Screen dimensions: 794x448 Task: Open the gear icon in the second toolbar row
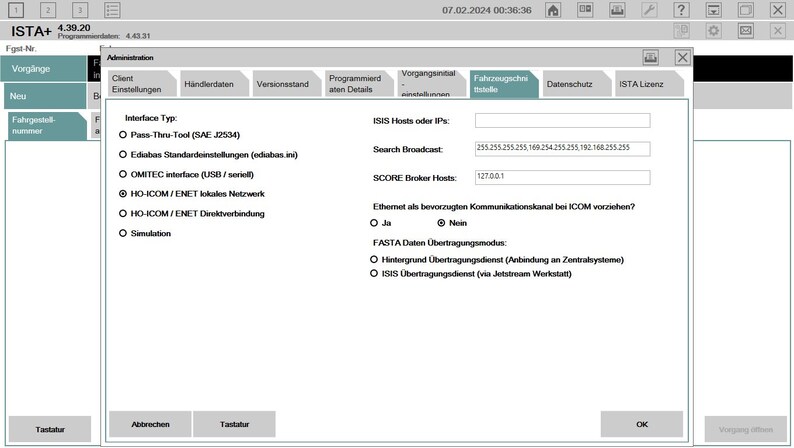(713, 31)
